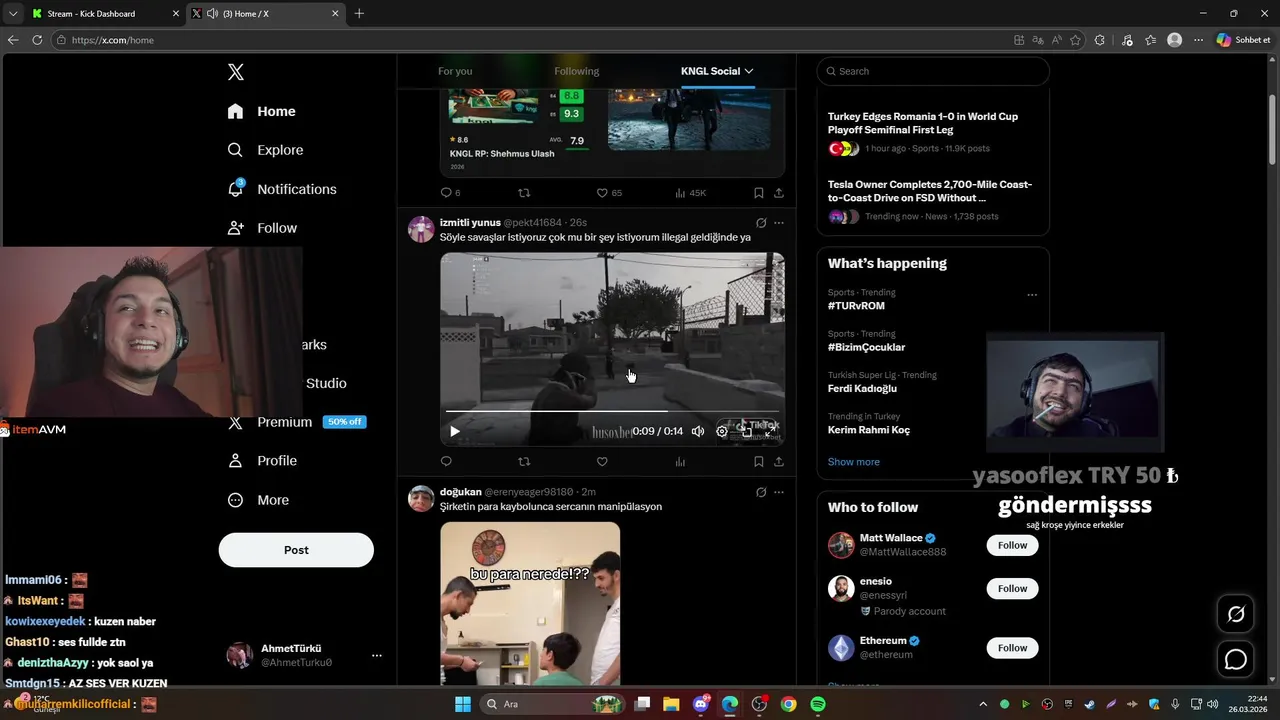The height and width of the screenshot is (720, 1280).
Task: Open more options on izmitli yunus post
Action: coord(779,223)
